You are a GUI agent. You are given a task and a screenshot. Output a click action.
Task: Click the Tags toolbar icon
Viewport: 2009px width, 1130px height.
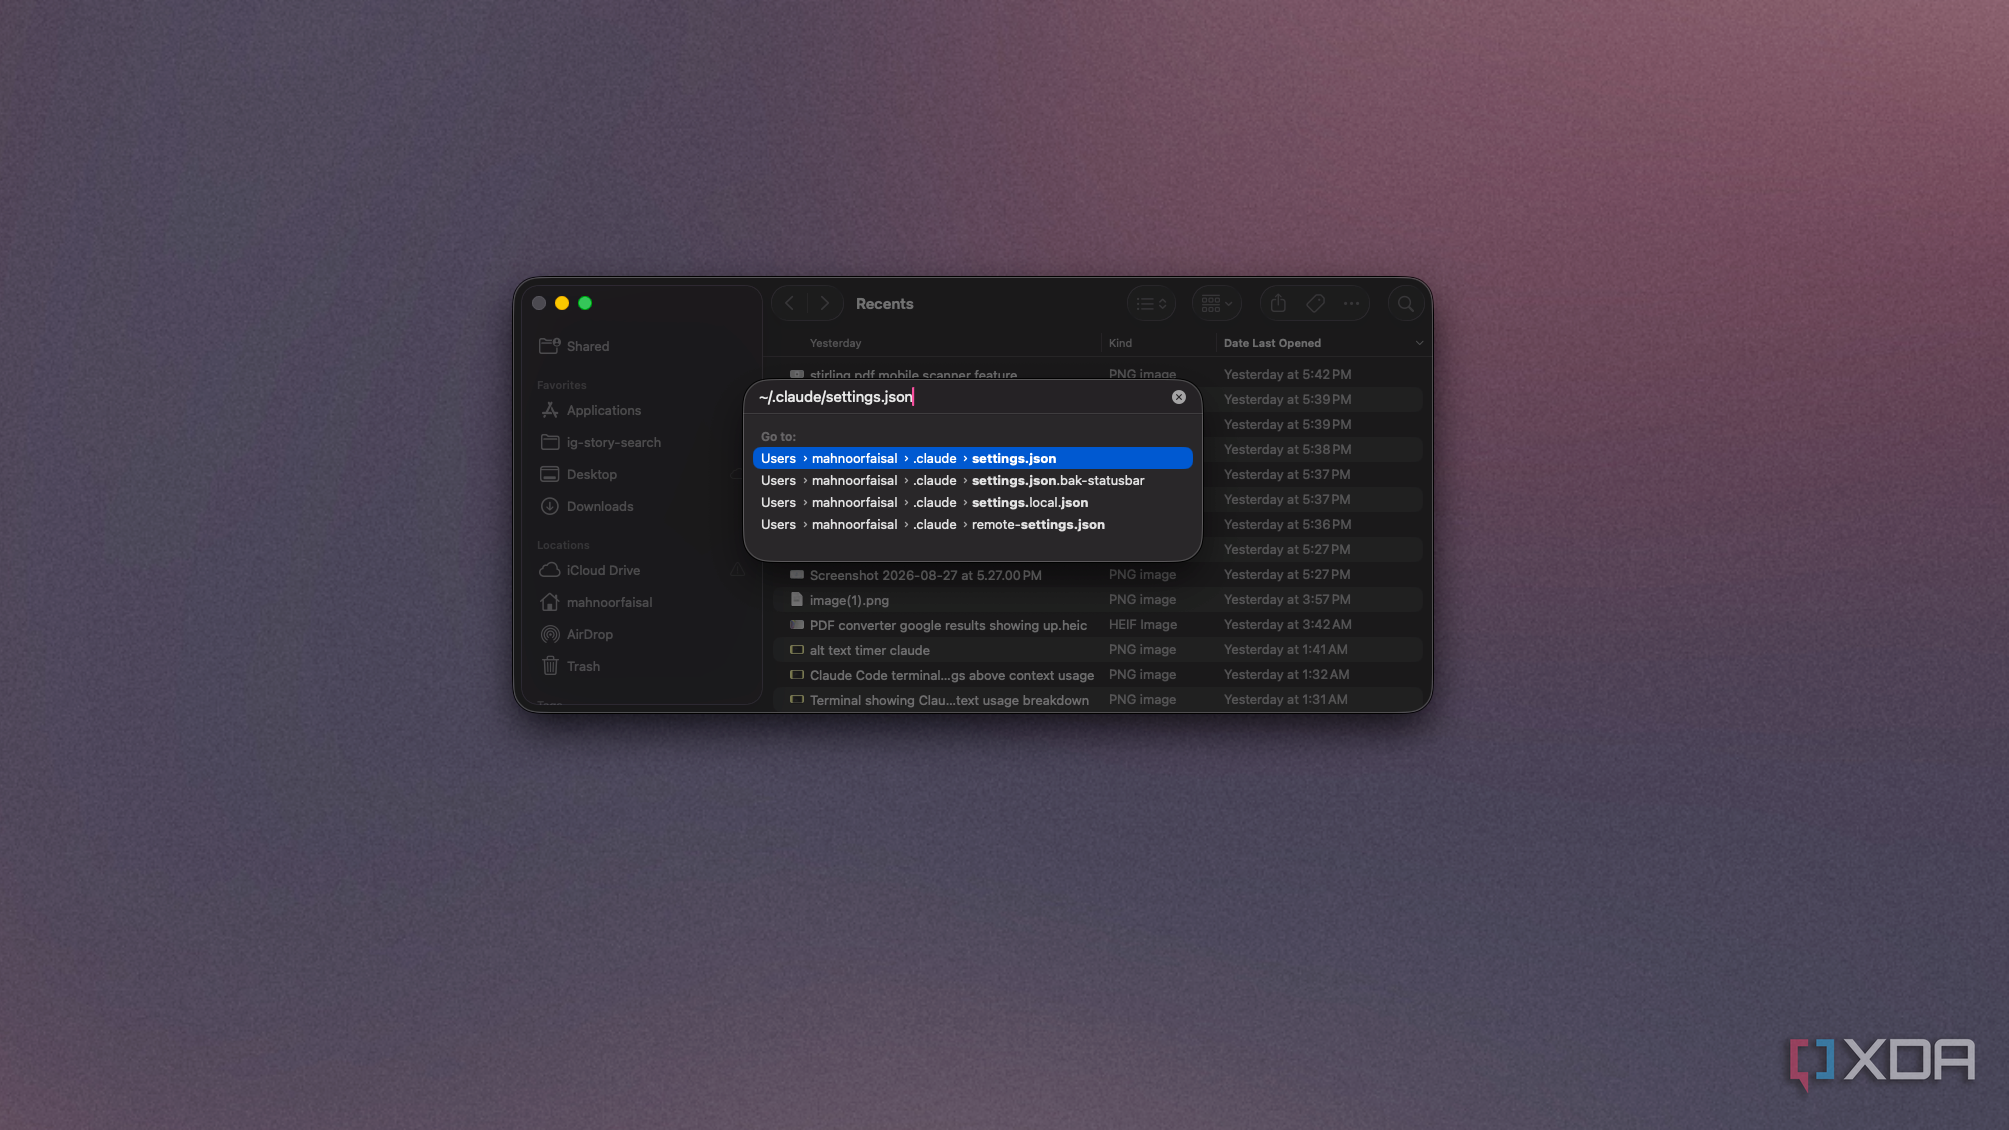pyautogui.click(x=1315, y=303)
